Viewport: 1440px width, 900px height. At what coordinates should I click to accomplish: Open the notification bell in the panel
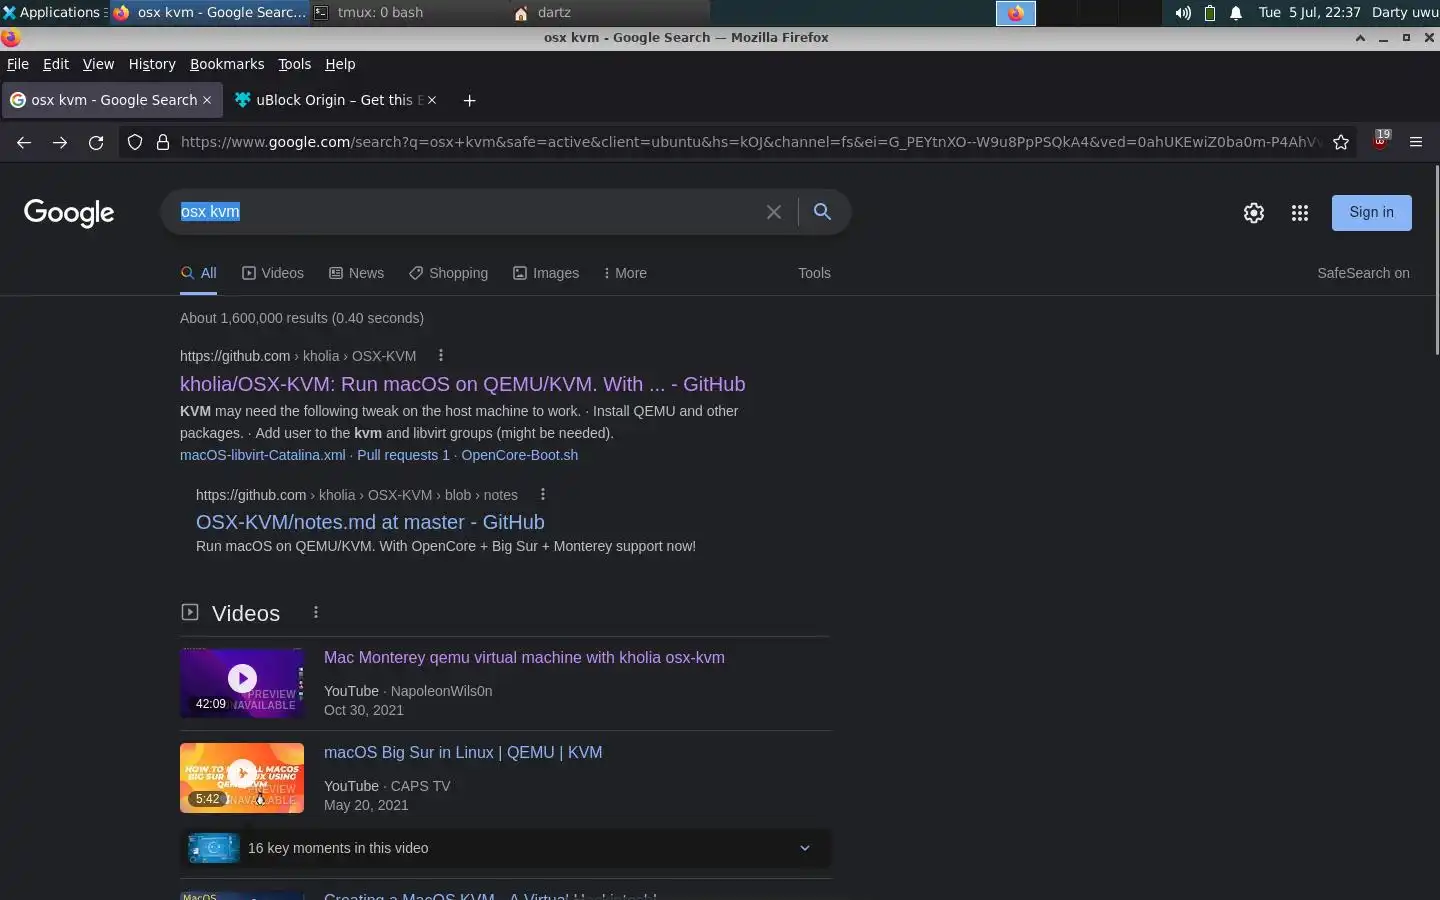pos(1236,13)
